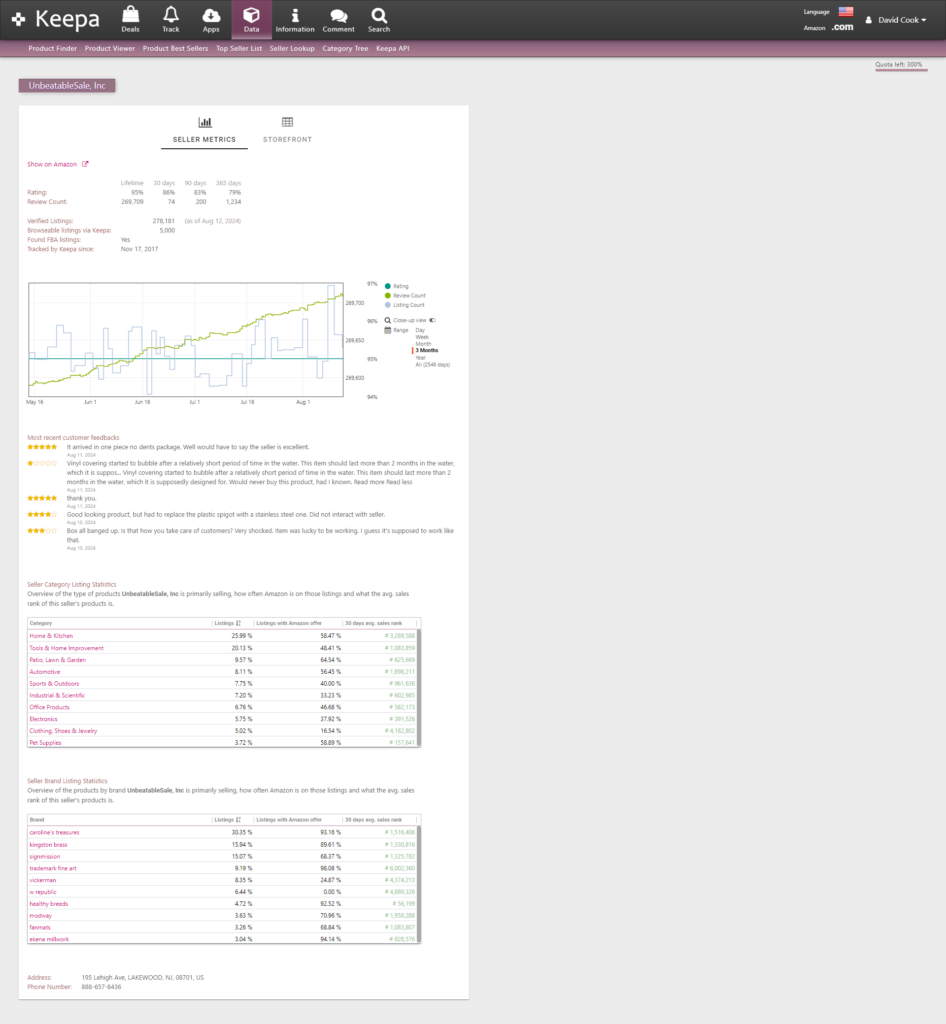The image size is (946, 1024).
Task: Open the Electronics category link
Action: (43, 719)
